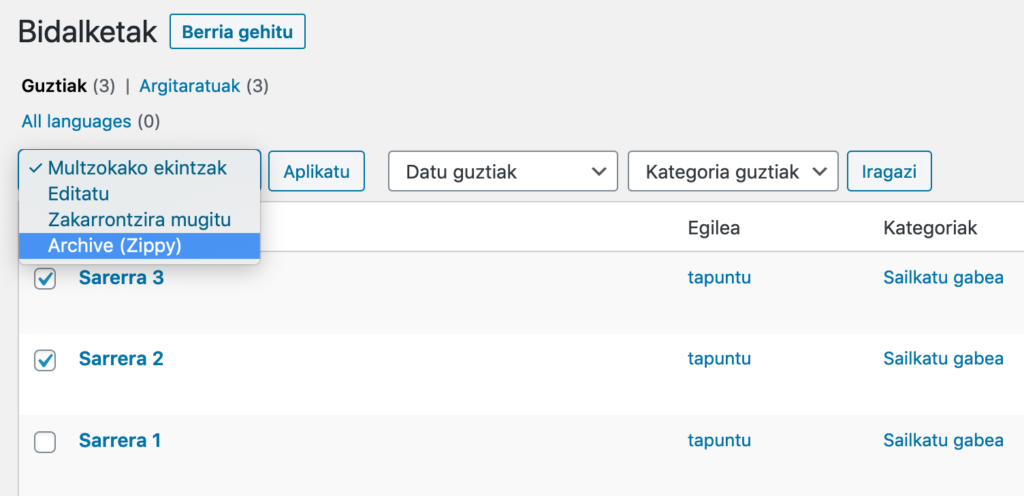Click Sailkatu gabea category for Sarrera 1
1024x496 pixels.
click(943, 441)
